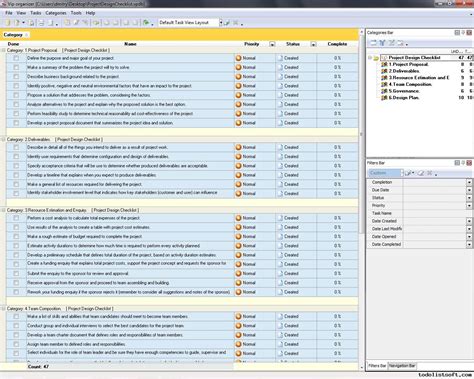Switch to the Filters Bar tab
474x379 pixels.
point(377,366)
